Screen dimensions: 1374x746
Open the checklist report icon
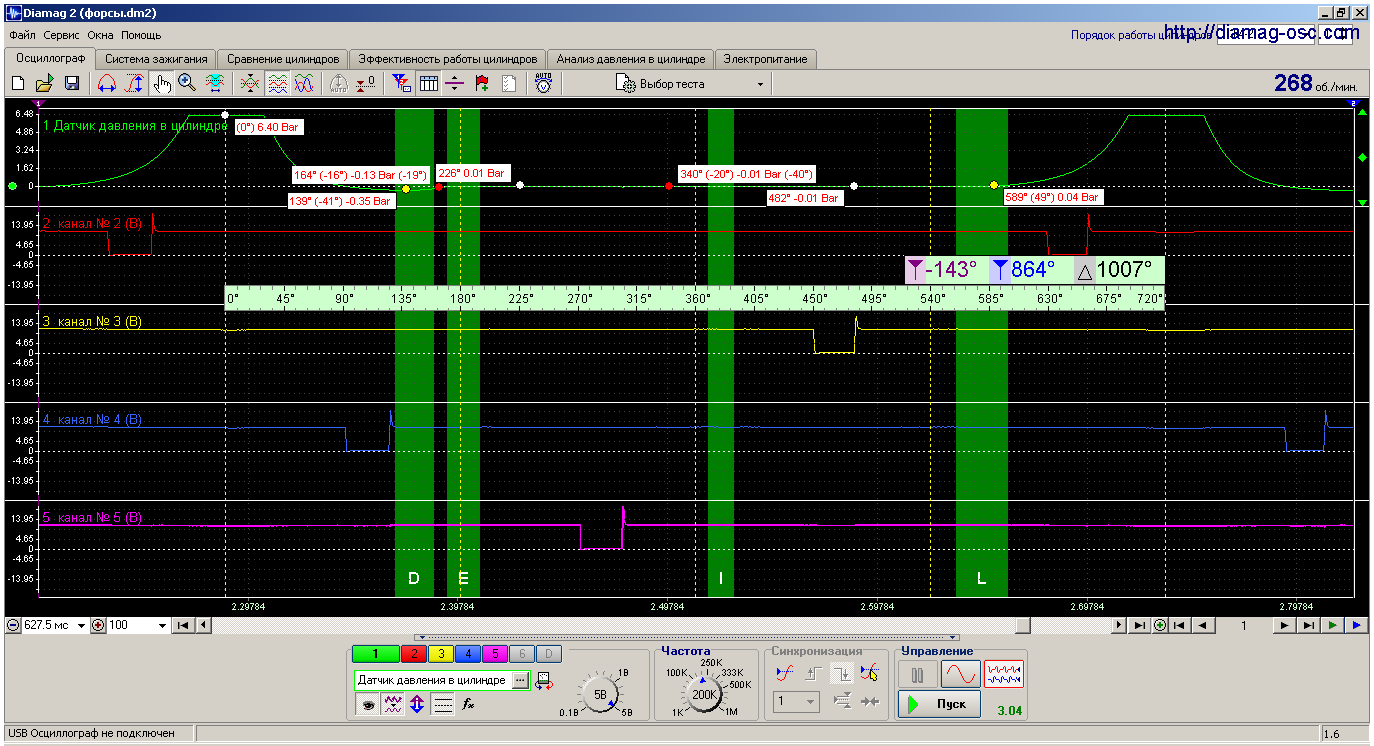[509, 84]
